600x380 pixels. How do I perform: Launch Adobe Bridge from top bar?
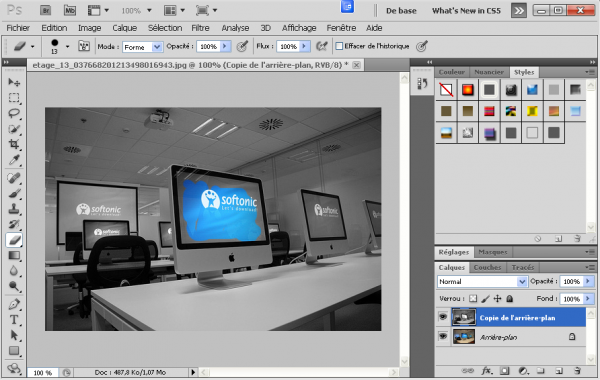(x=46, y=10)
